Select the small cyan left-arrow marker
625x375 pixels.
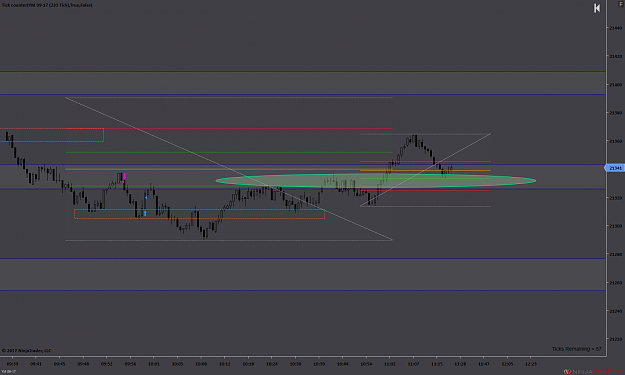click(146, 197)
